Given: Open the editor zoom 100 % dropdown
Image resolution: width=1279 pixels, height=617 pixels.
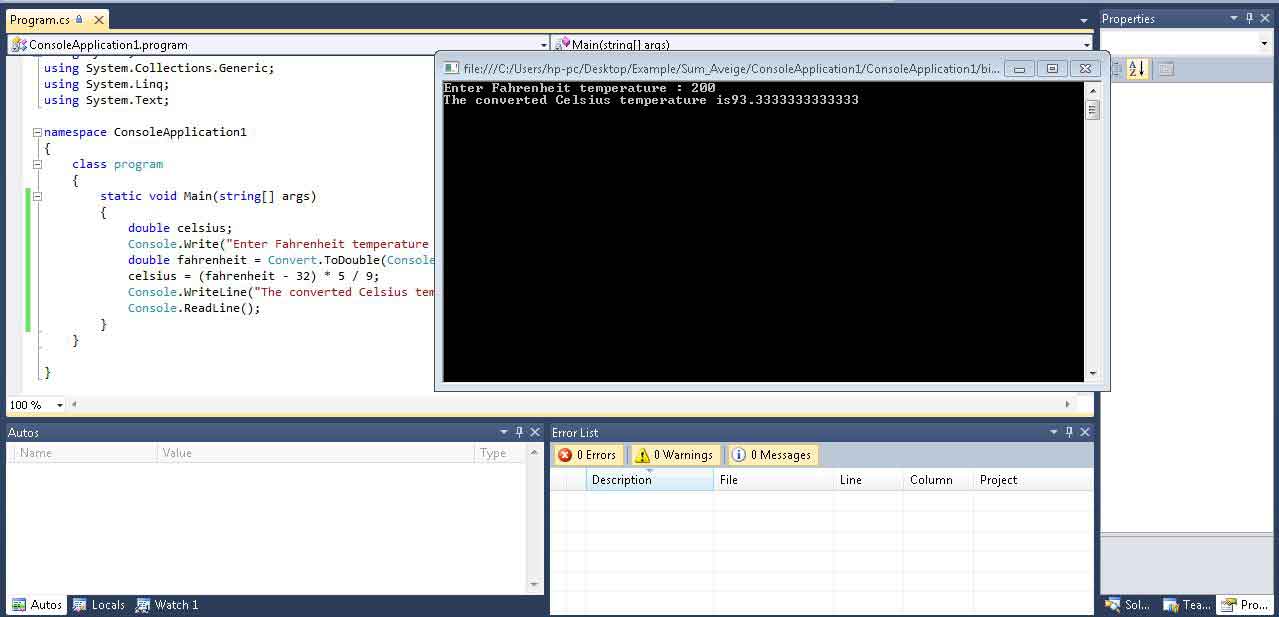Looking at the screenshot, I should [x=59, y=405].
